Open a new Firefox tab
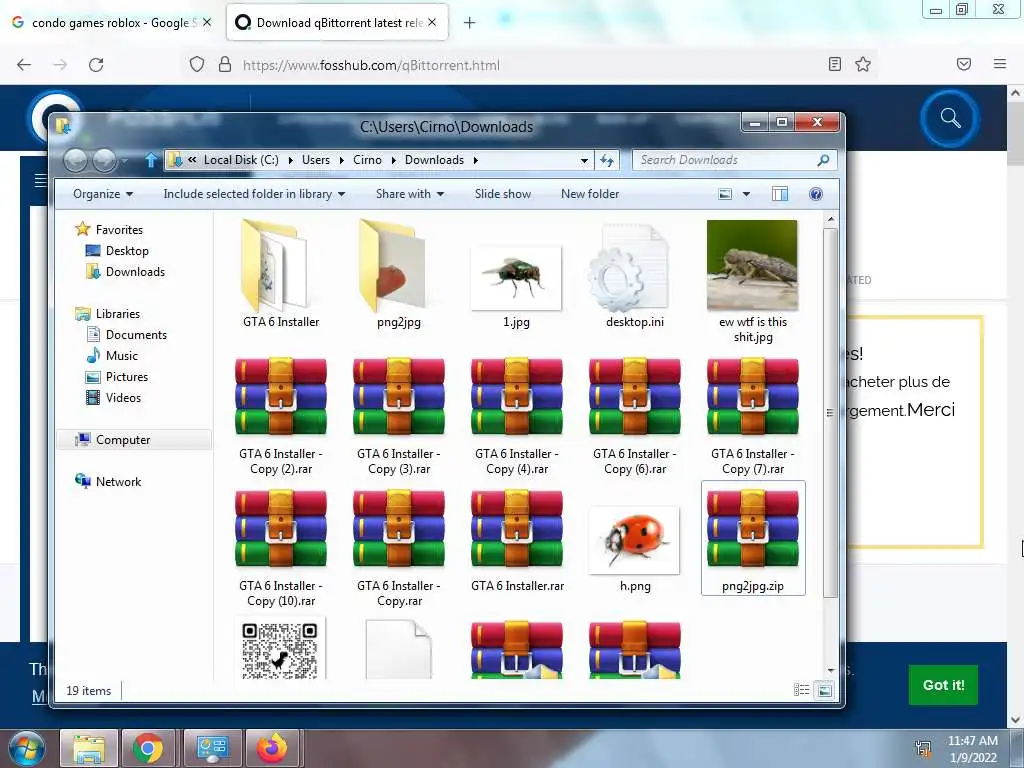The width and height of the screenshot is (1024, 768). point(469,23)
